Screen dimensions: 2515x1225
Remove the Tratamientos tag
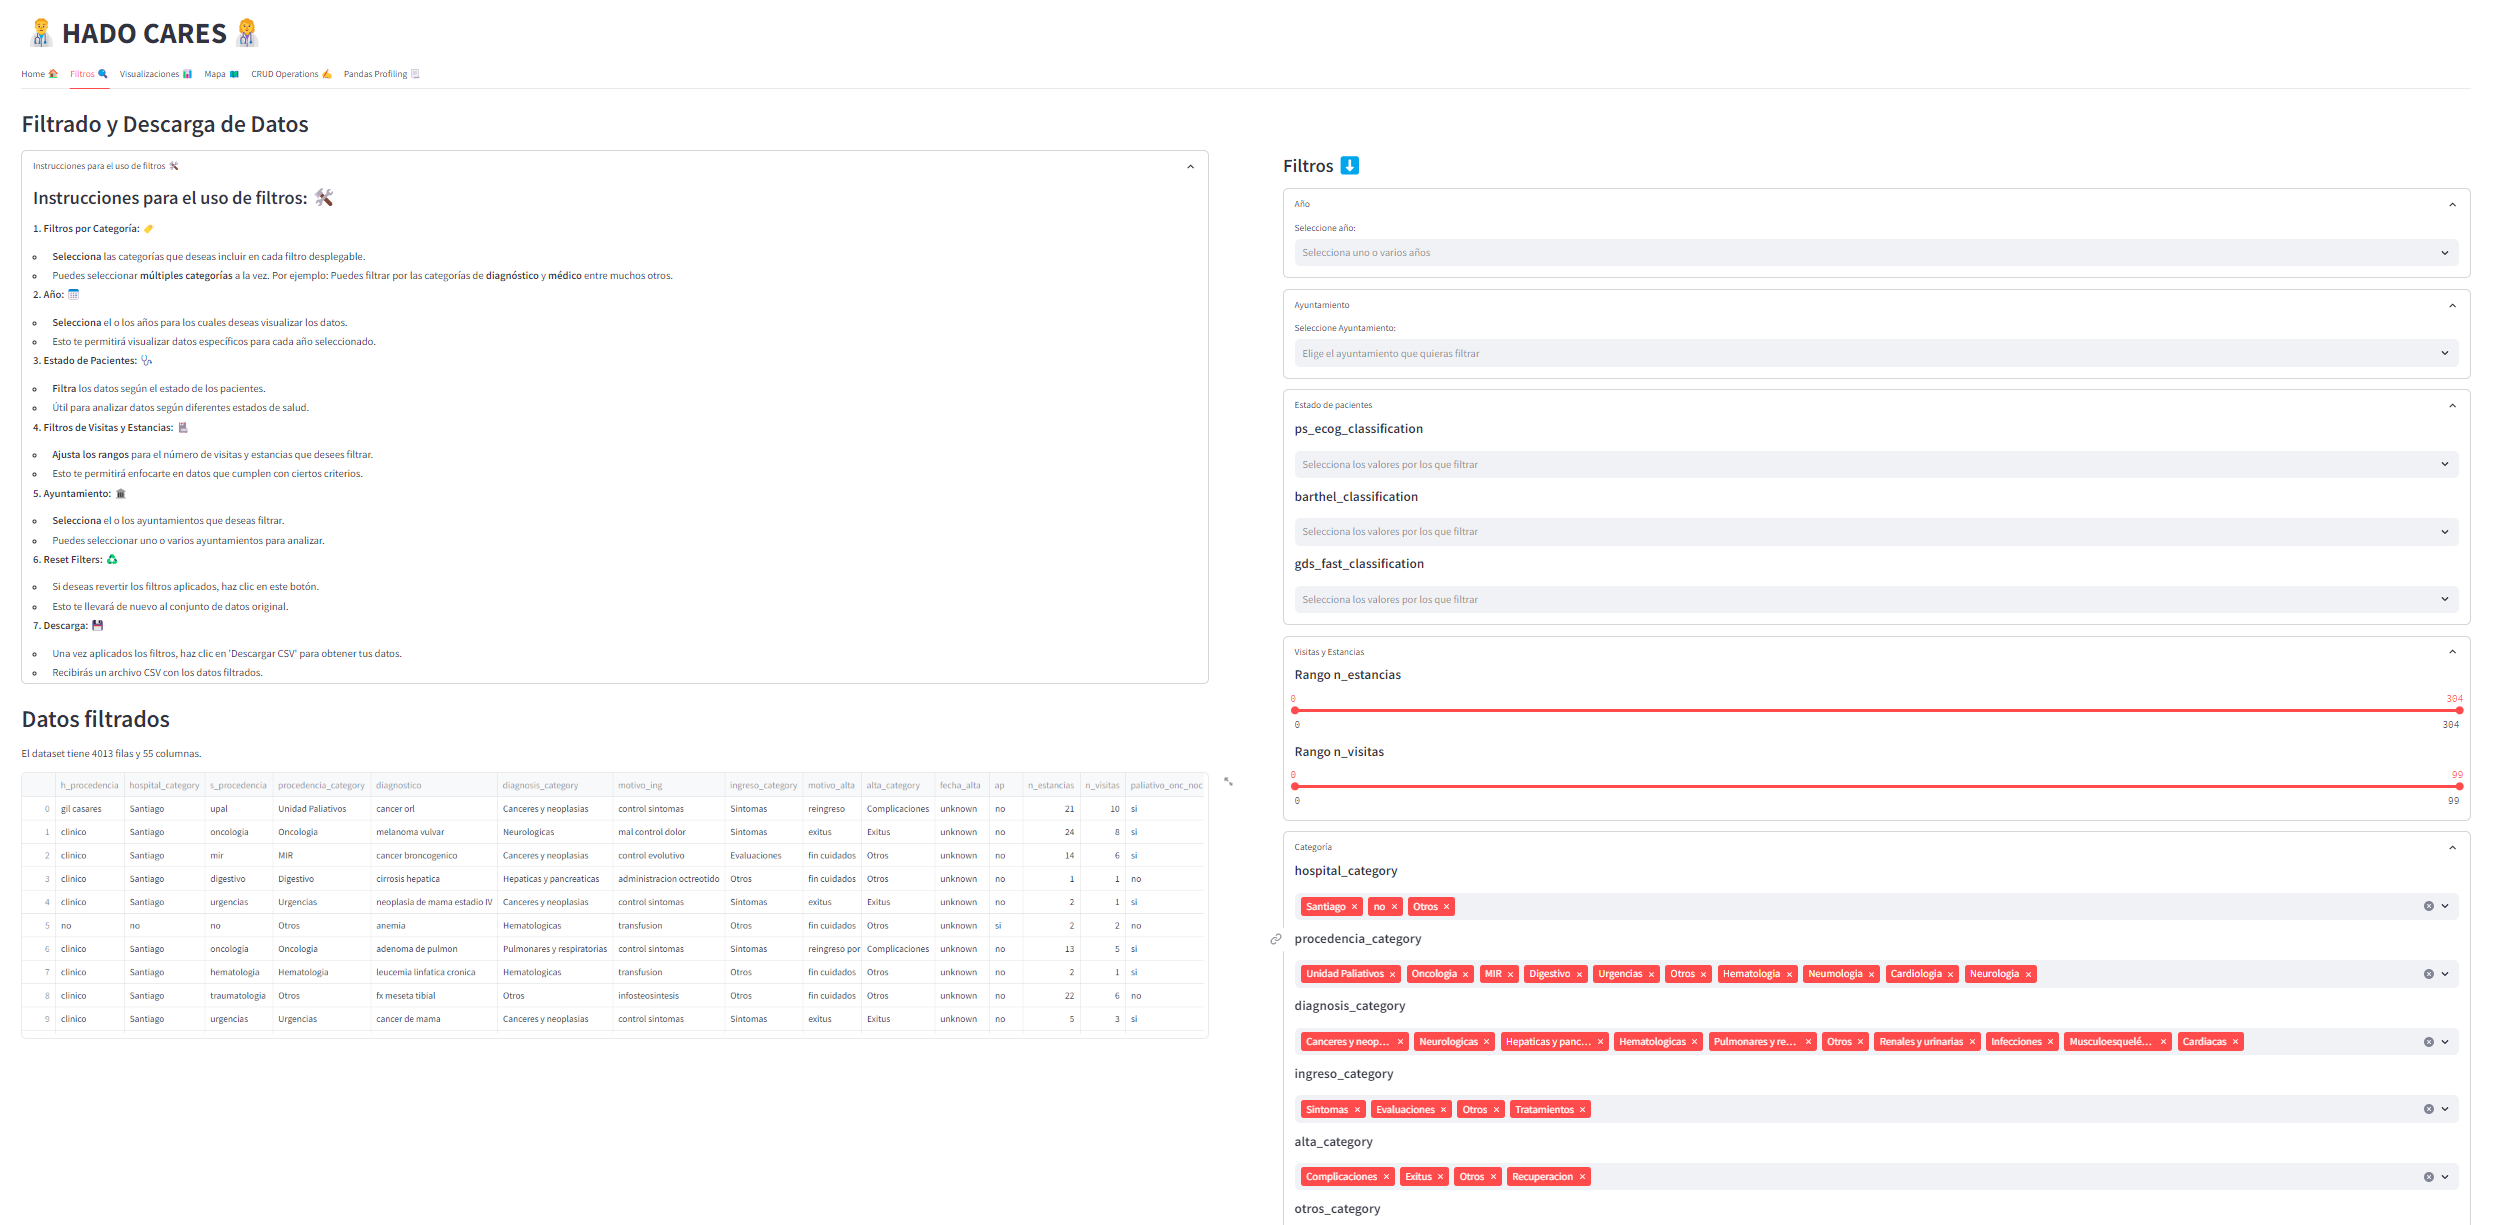1582,1110
